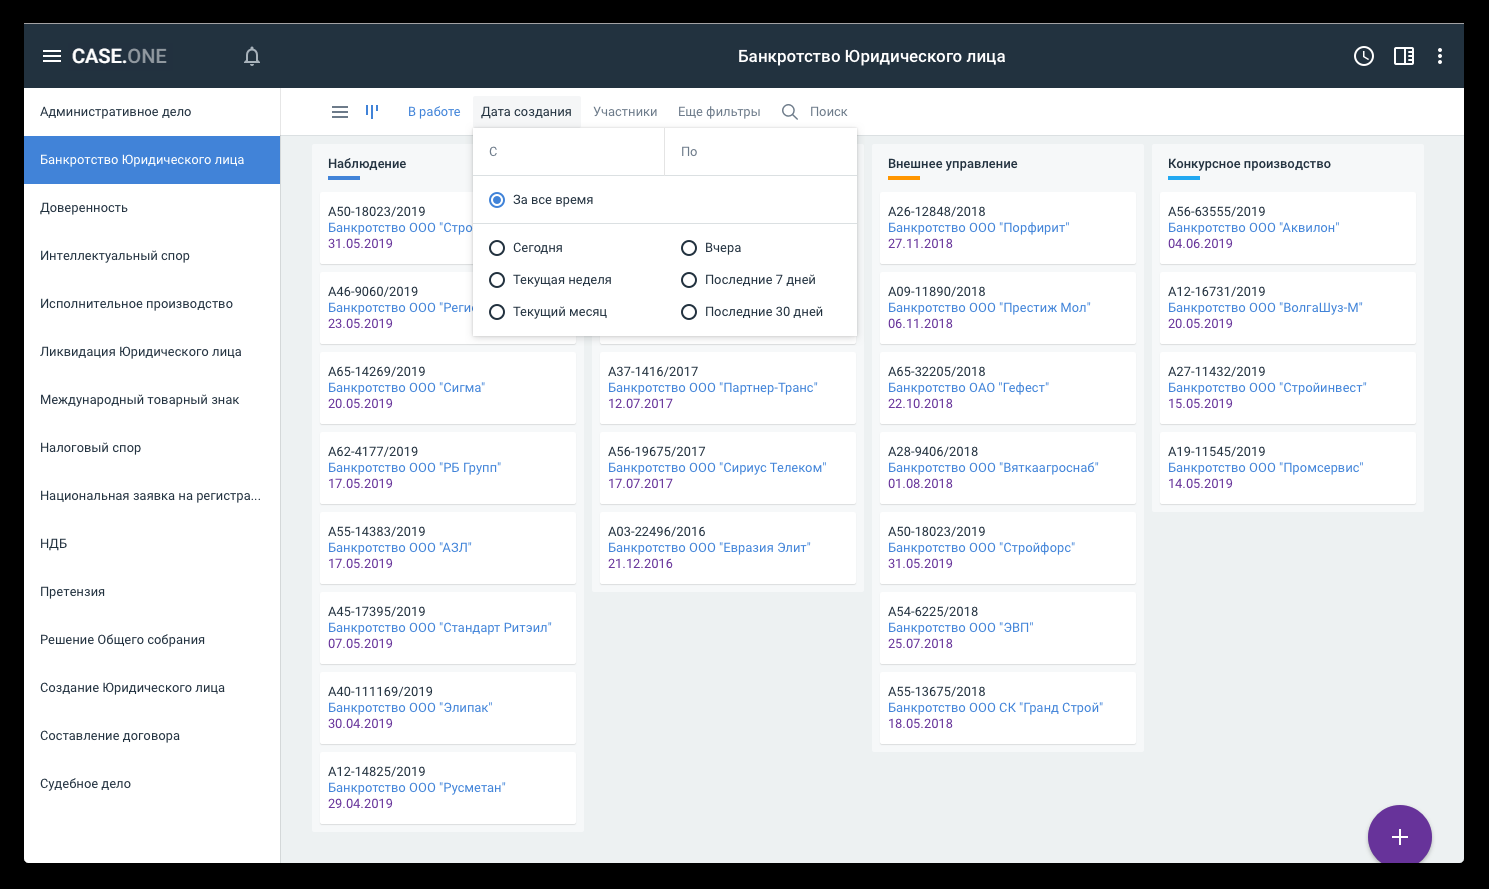Open case 'Банкротство ООО "Стройинвест"'
The height and width of the screenshot is (889, 1489).
[1267, 388]
